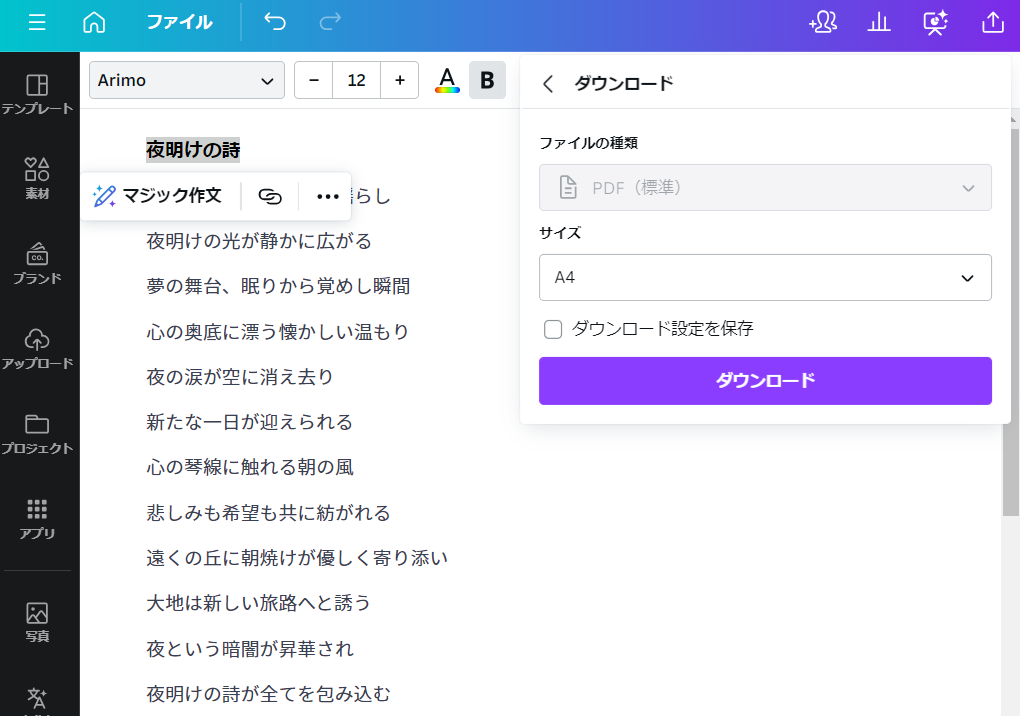
Task: Click the line 大地は新しい旅路へと誘う
Action: click(x=258, y=603)
